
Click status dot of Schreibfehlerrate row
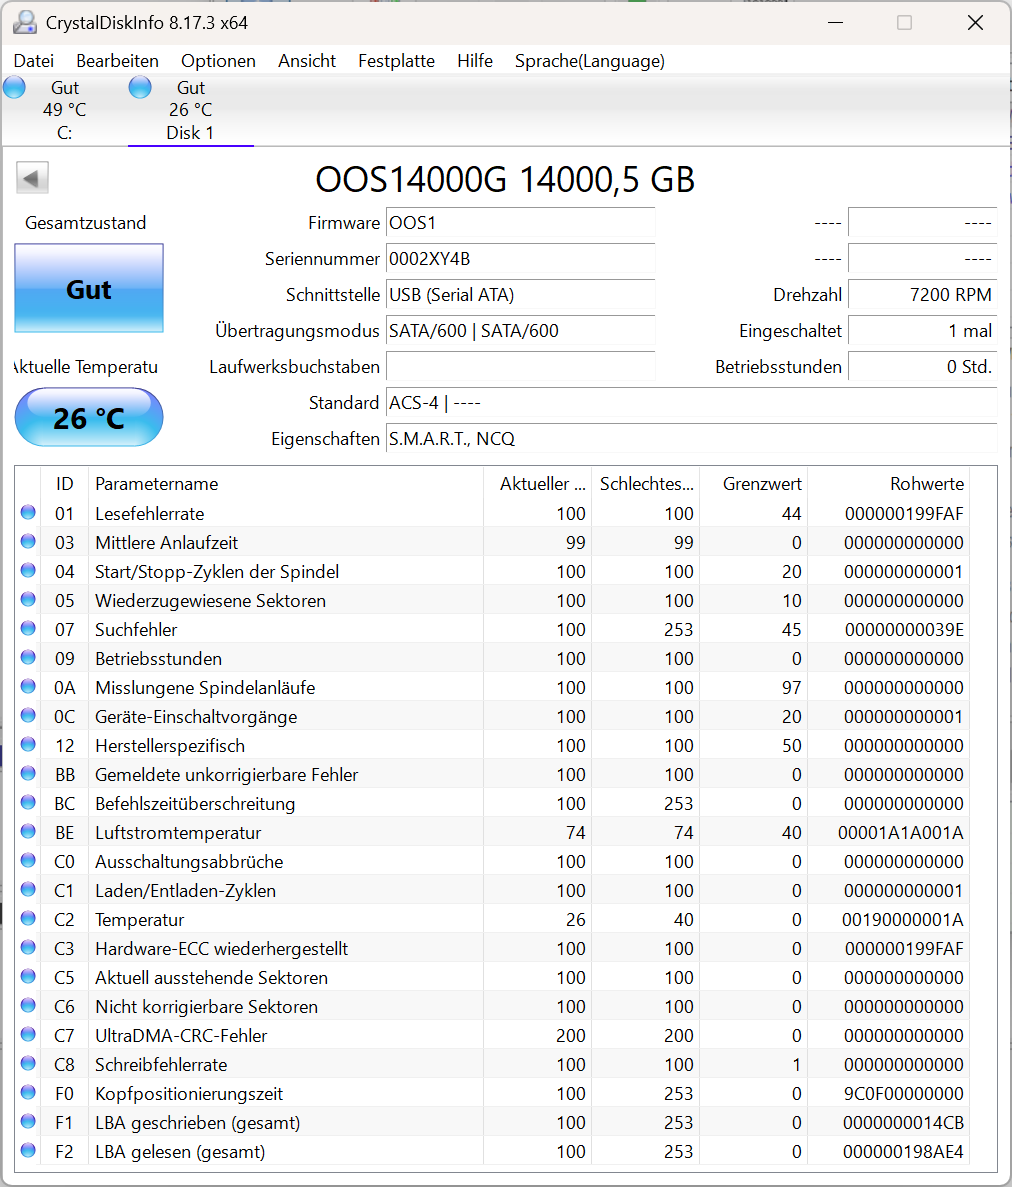pyautogui.click(x=28, y=1064)
